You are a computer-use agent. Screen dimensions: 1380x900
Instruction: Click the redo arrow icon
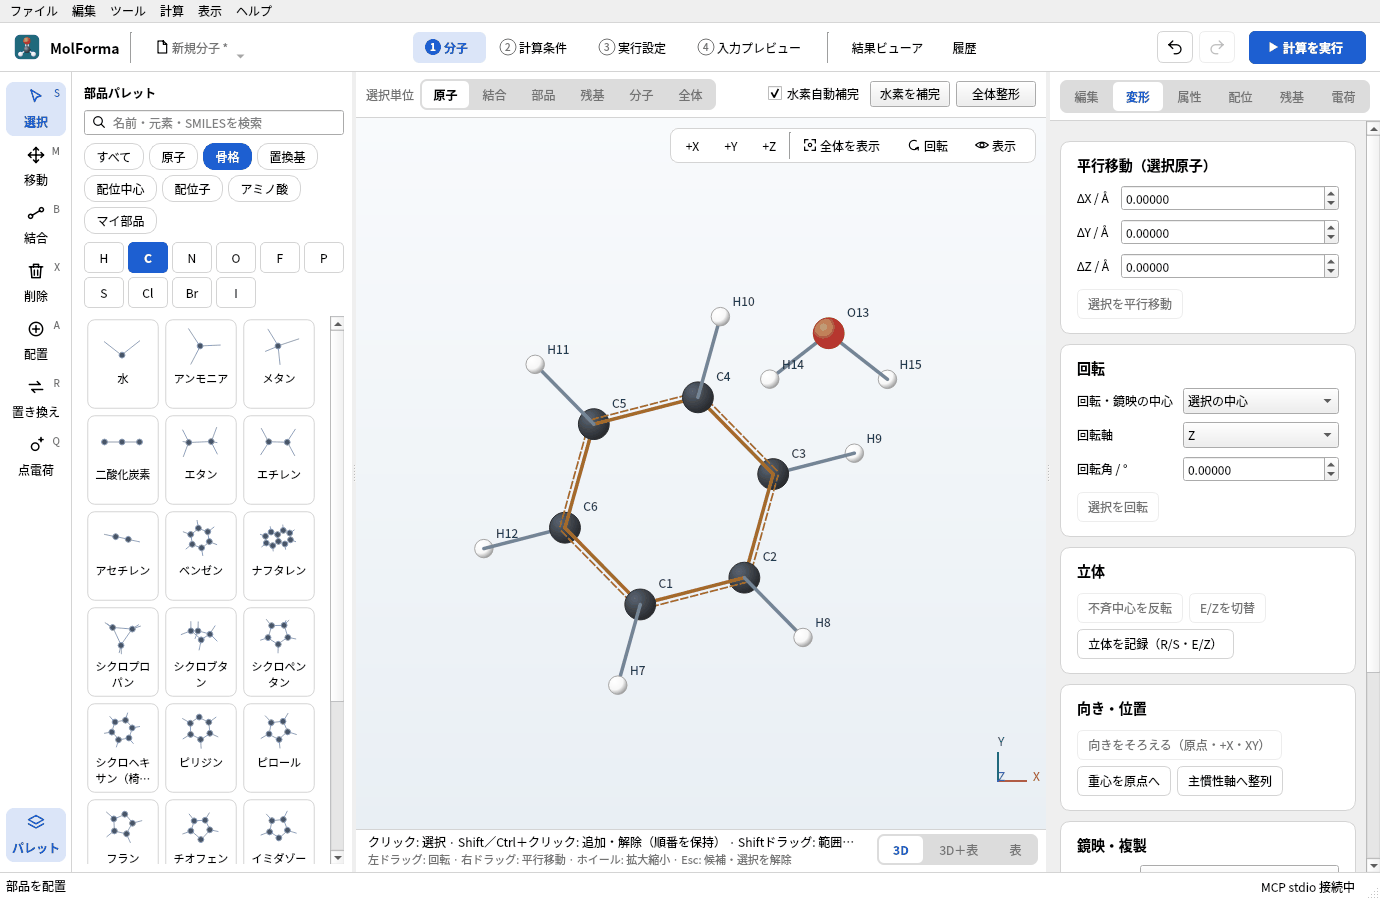pos(1217,47)
